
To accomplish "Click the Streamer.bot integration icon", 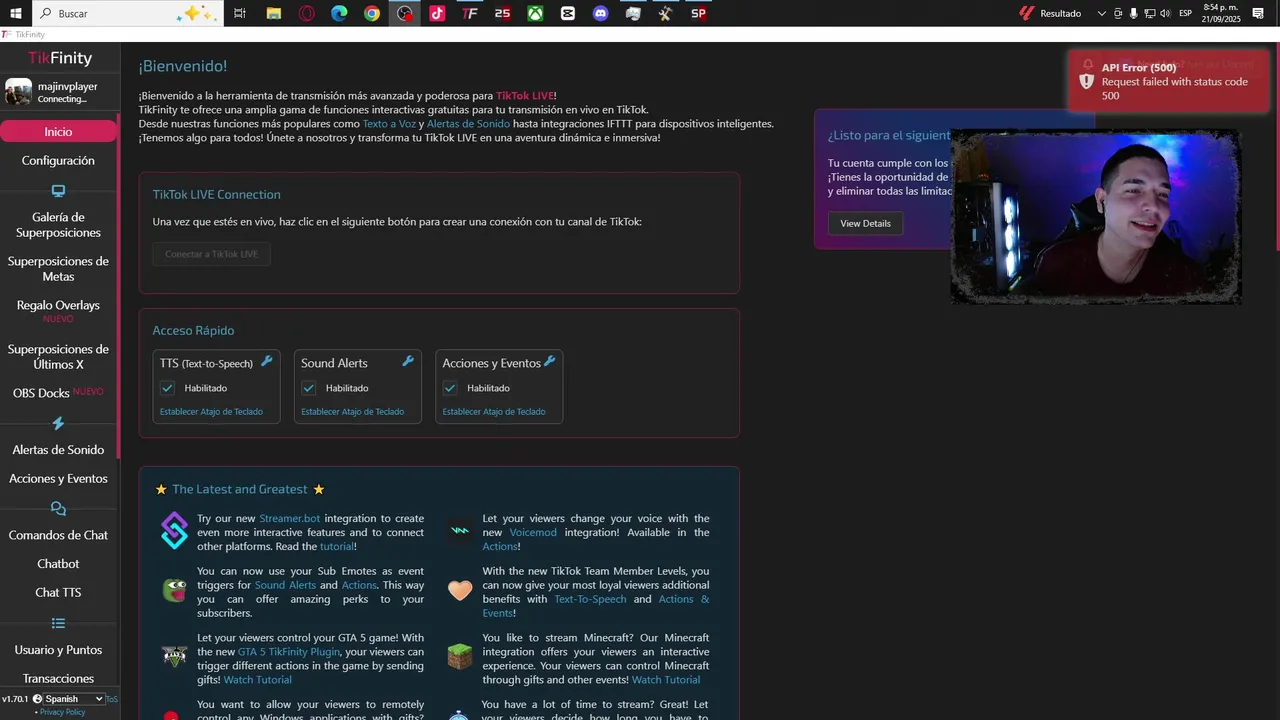I will [x=175, y=531].
